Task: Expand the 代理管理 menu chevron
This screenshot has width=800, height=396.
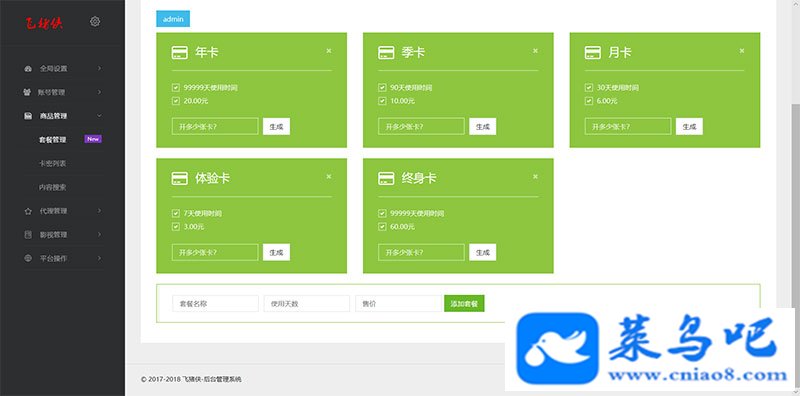Action: click(x=99, y=211)
